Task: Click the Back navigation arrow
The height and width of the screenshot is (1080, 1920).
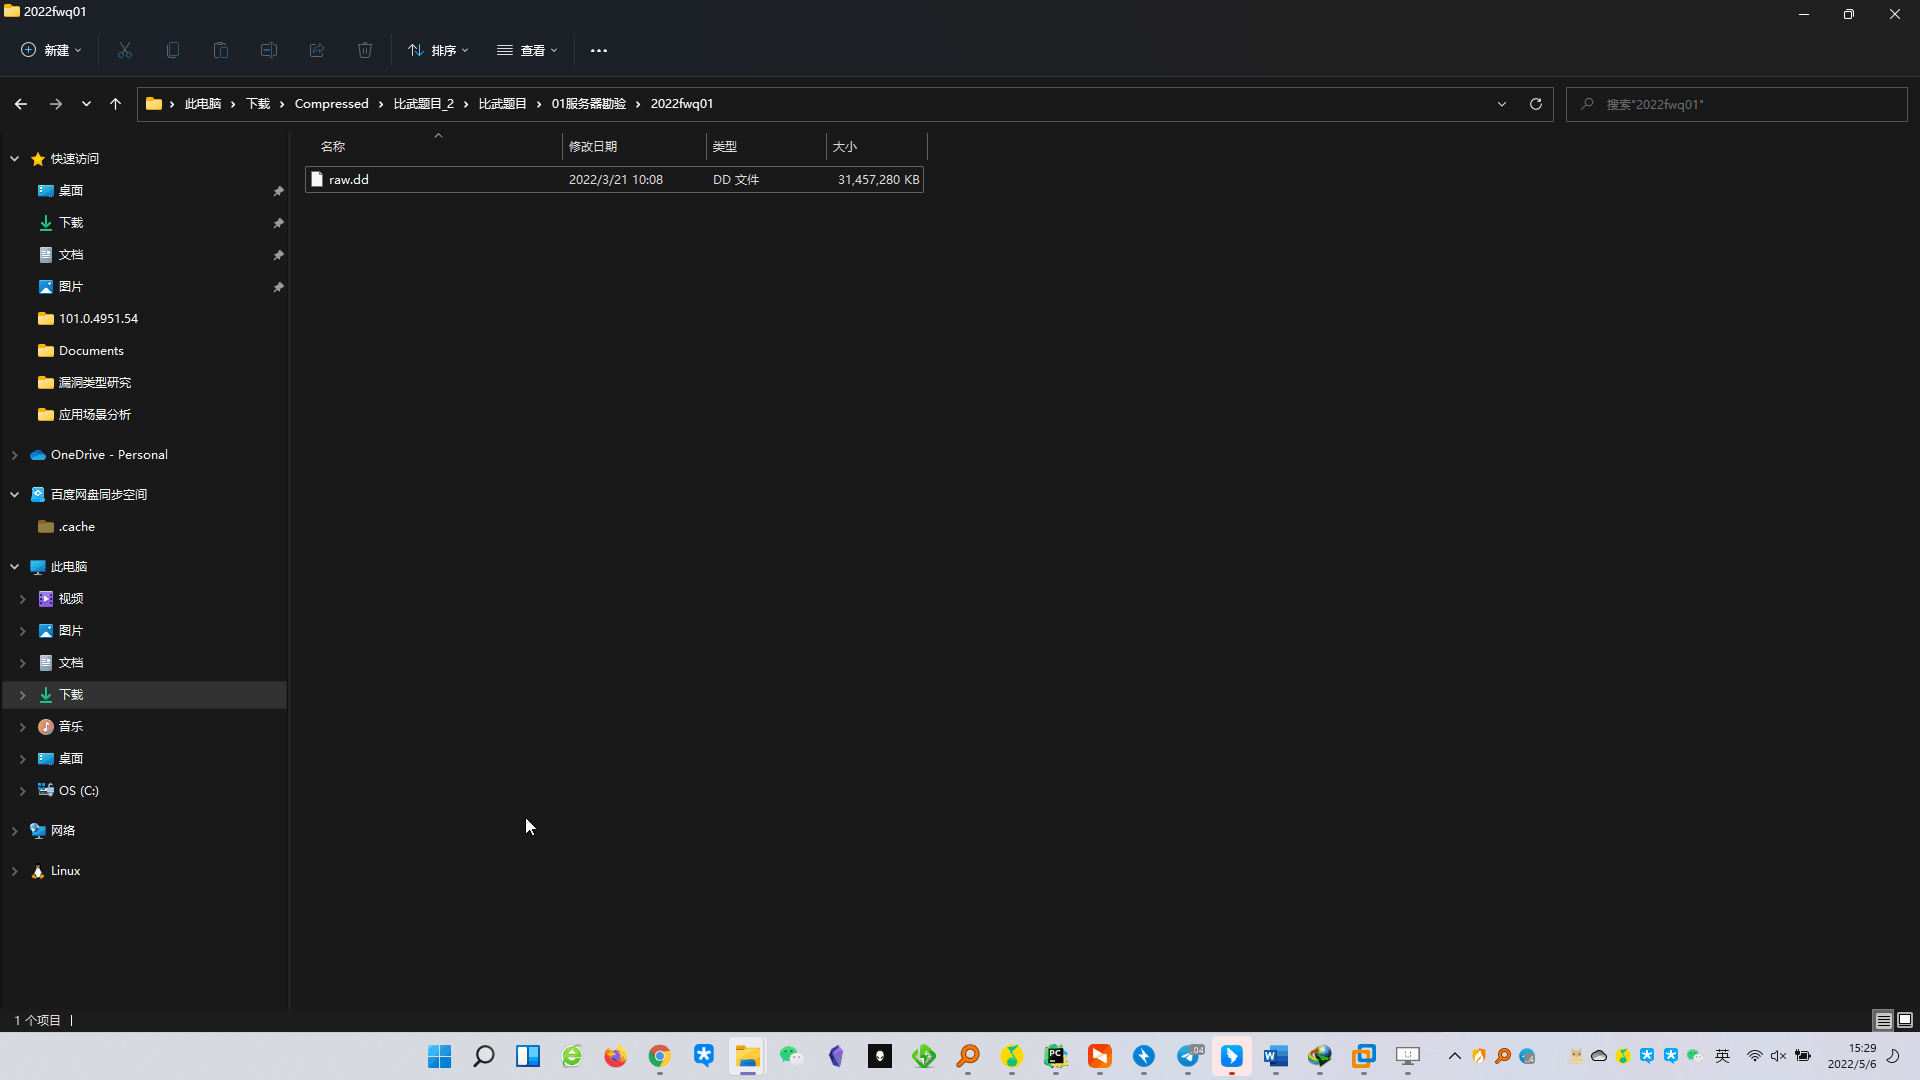Action: tap(21, 104)
